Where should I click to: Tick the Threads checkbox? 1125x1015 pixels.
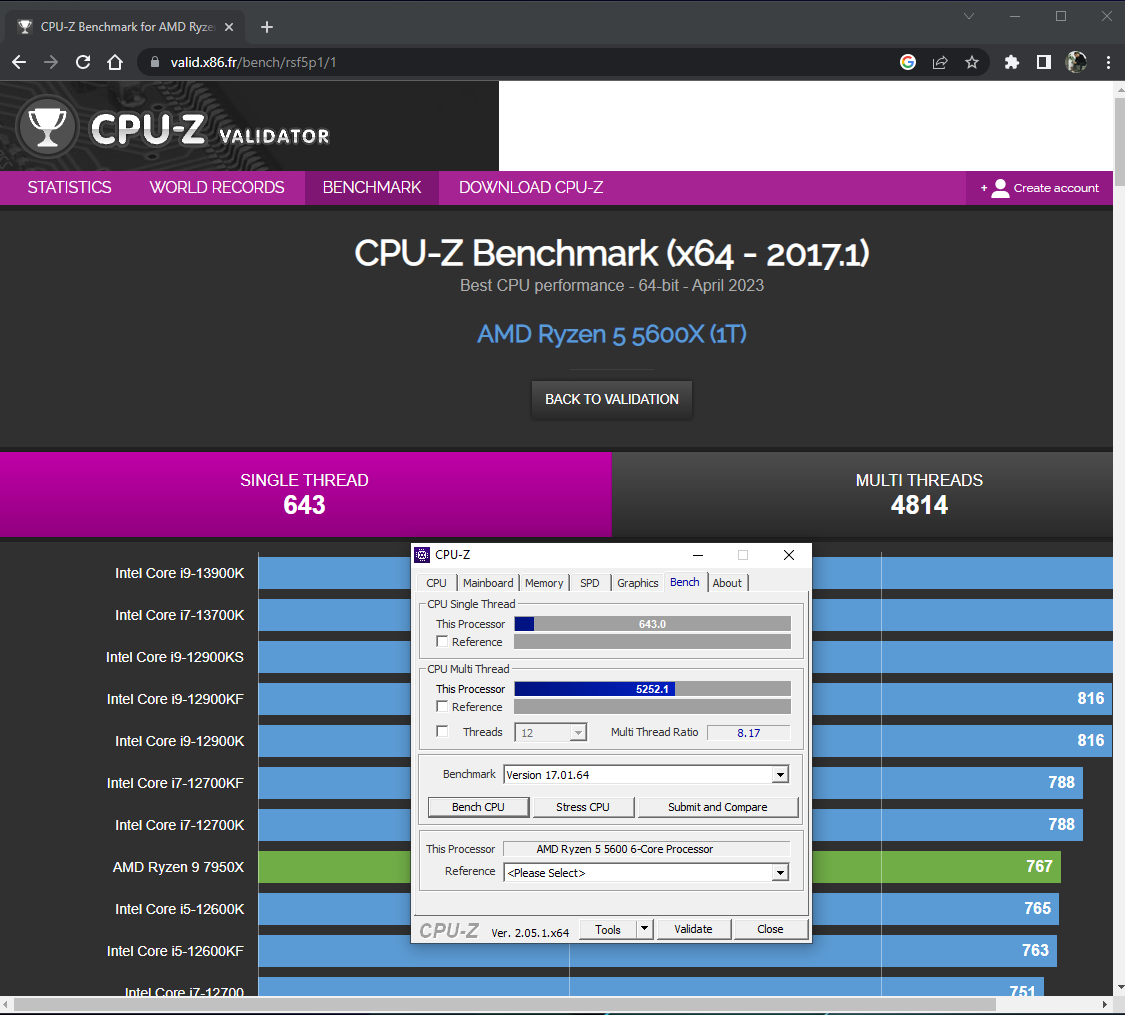click(442, 732)
